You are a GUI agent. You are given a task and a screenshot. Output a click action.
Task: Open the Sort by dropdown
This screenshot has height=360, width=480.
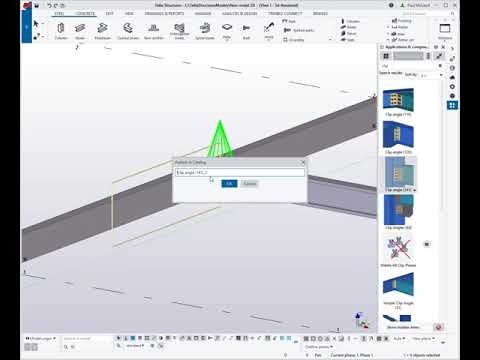click(x=432, y=75)
